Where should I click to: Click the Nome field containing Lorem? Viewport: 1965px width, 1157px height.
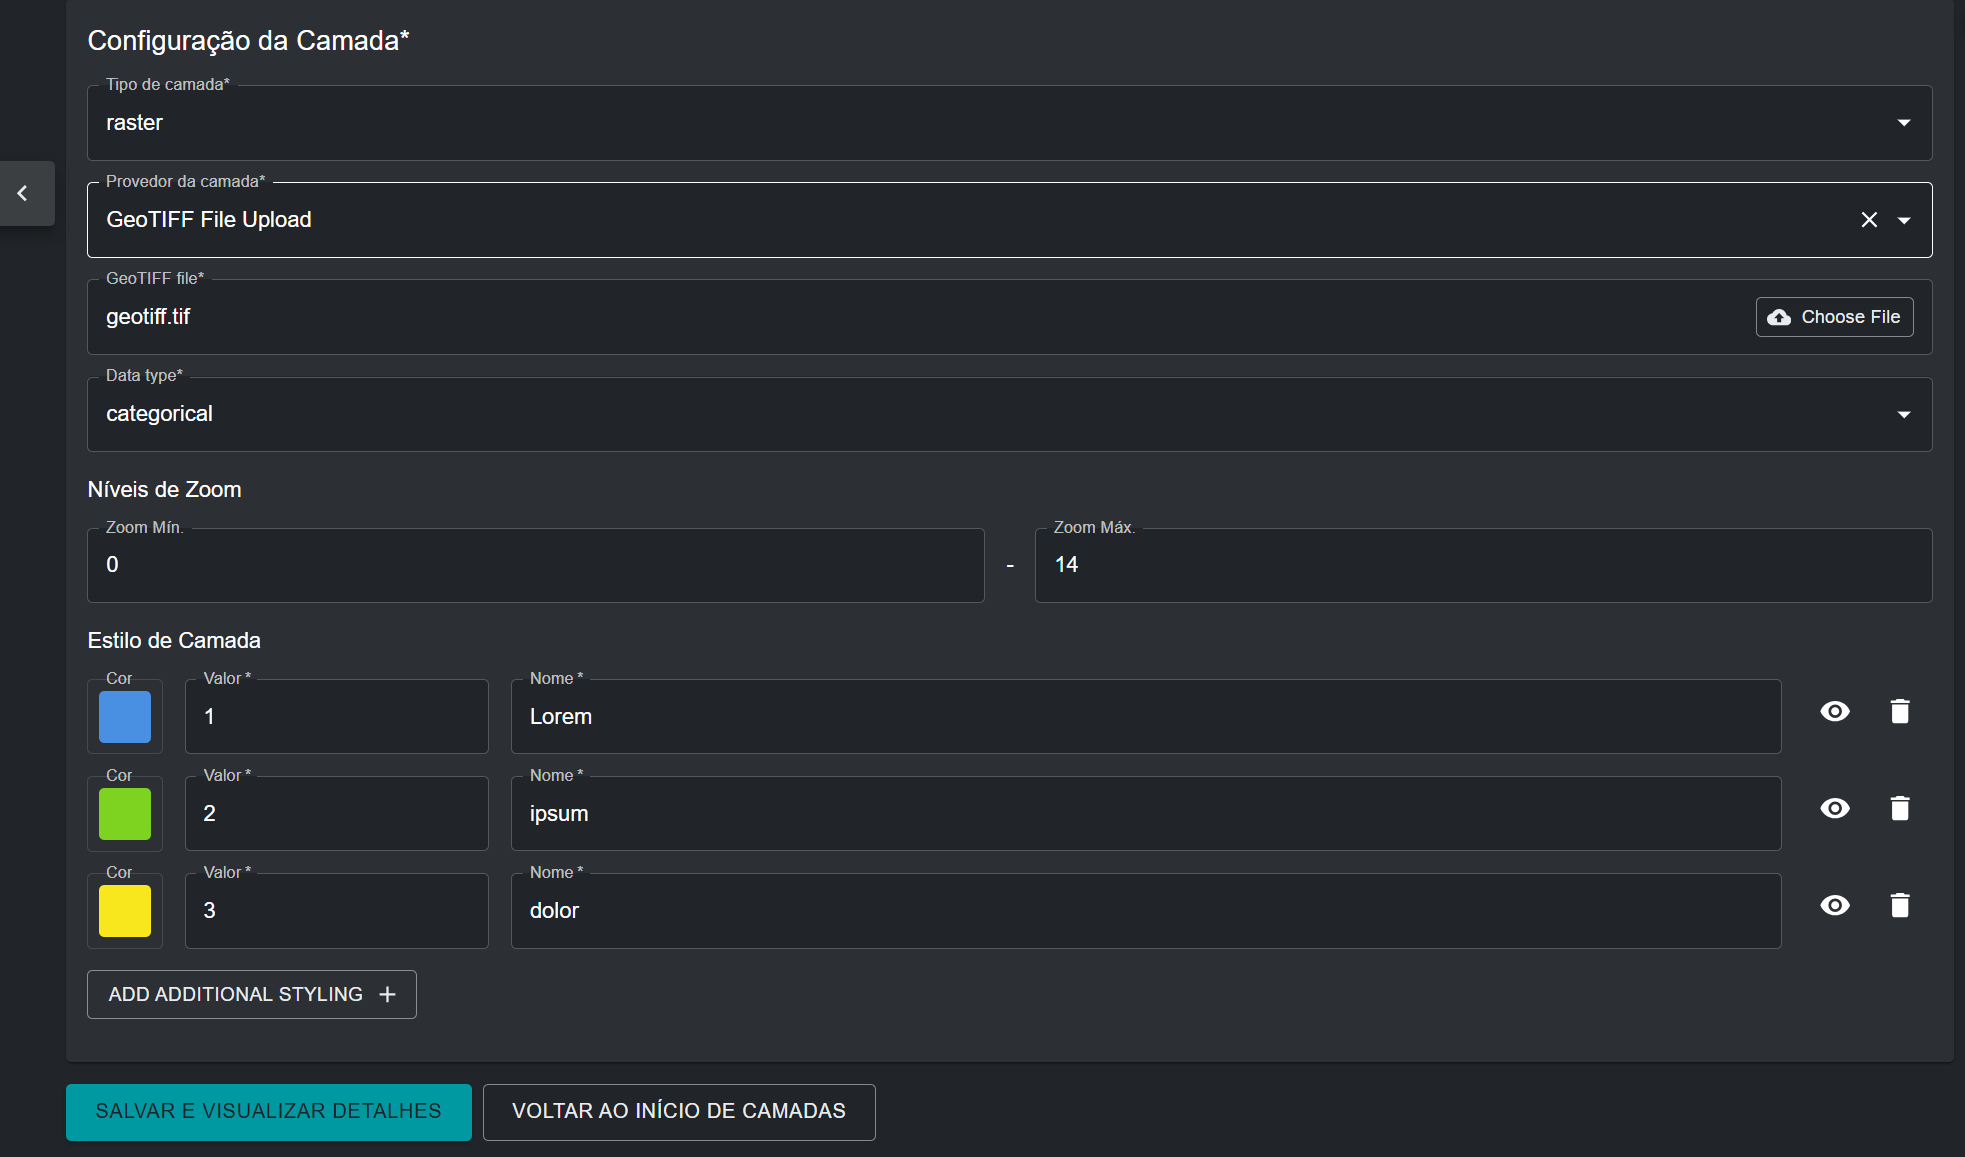click(x=1145, y=716)
